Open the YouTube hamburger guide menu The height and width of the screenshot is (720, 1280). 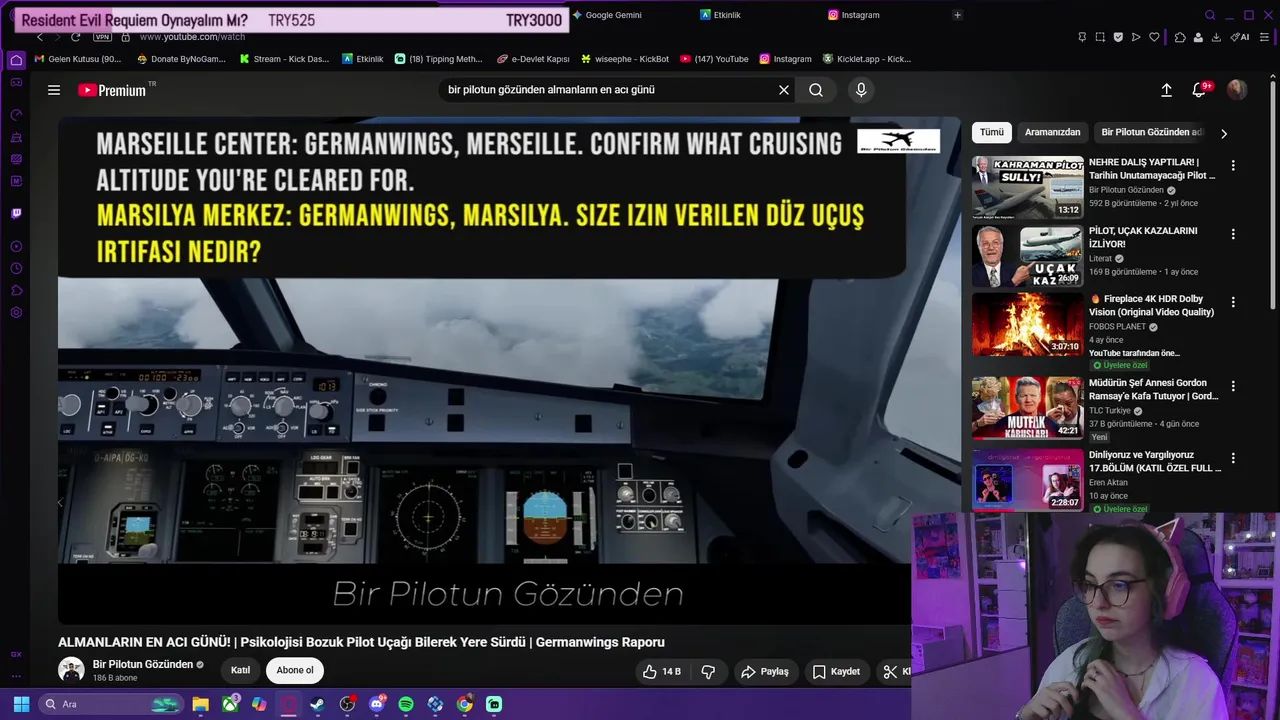point(54,90)
